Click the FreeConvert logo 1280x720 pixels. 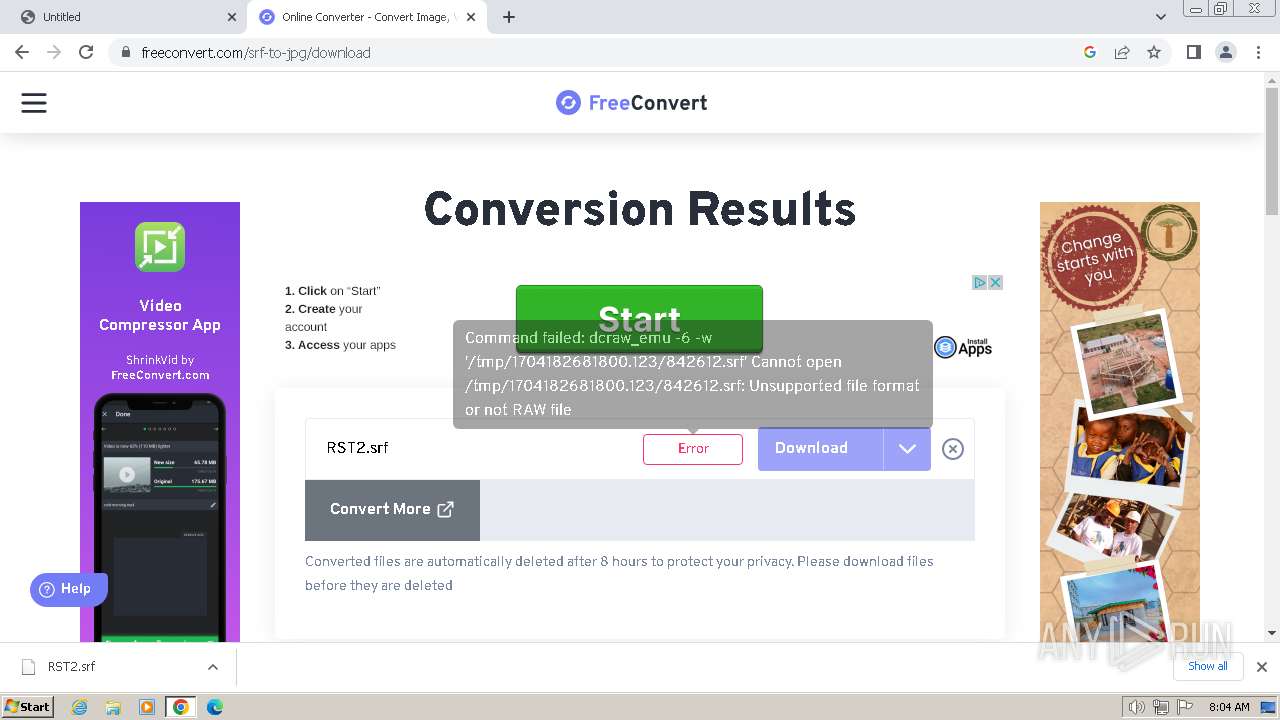(x=632, y=103)
